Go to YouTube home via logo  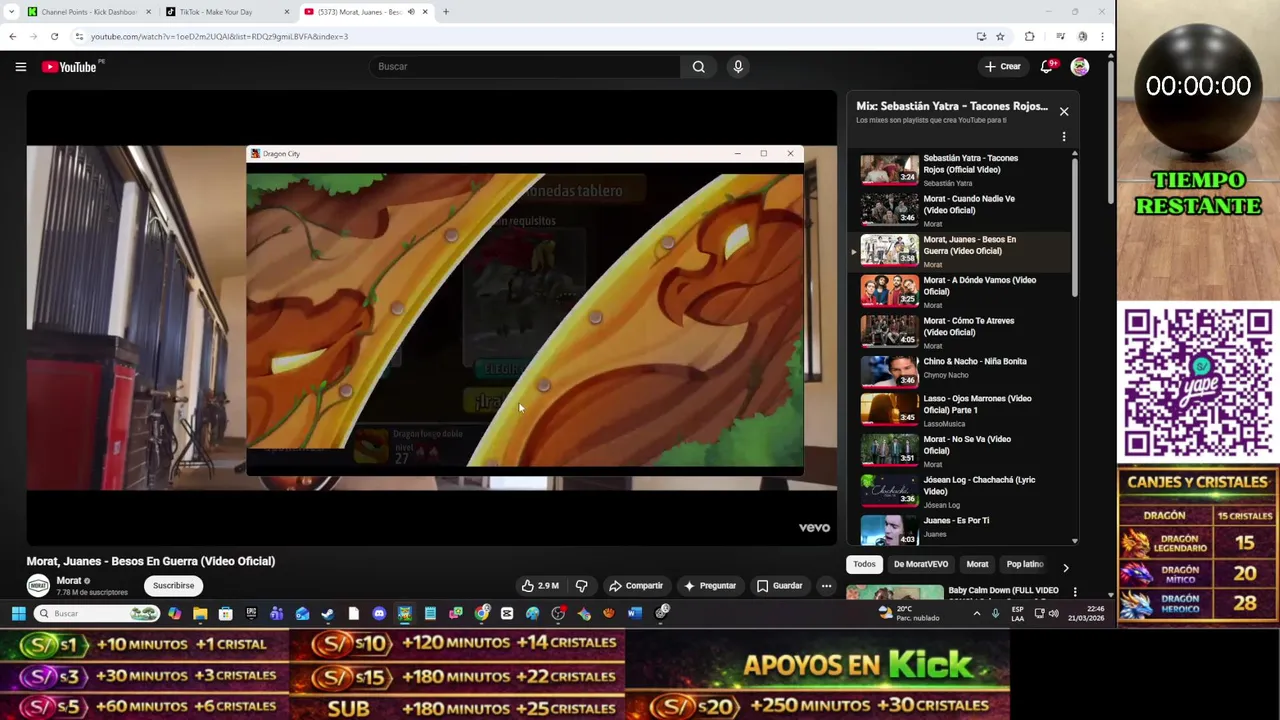point(69,67)
